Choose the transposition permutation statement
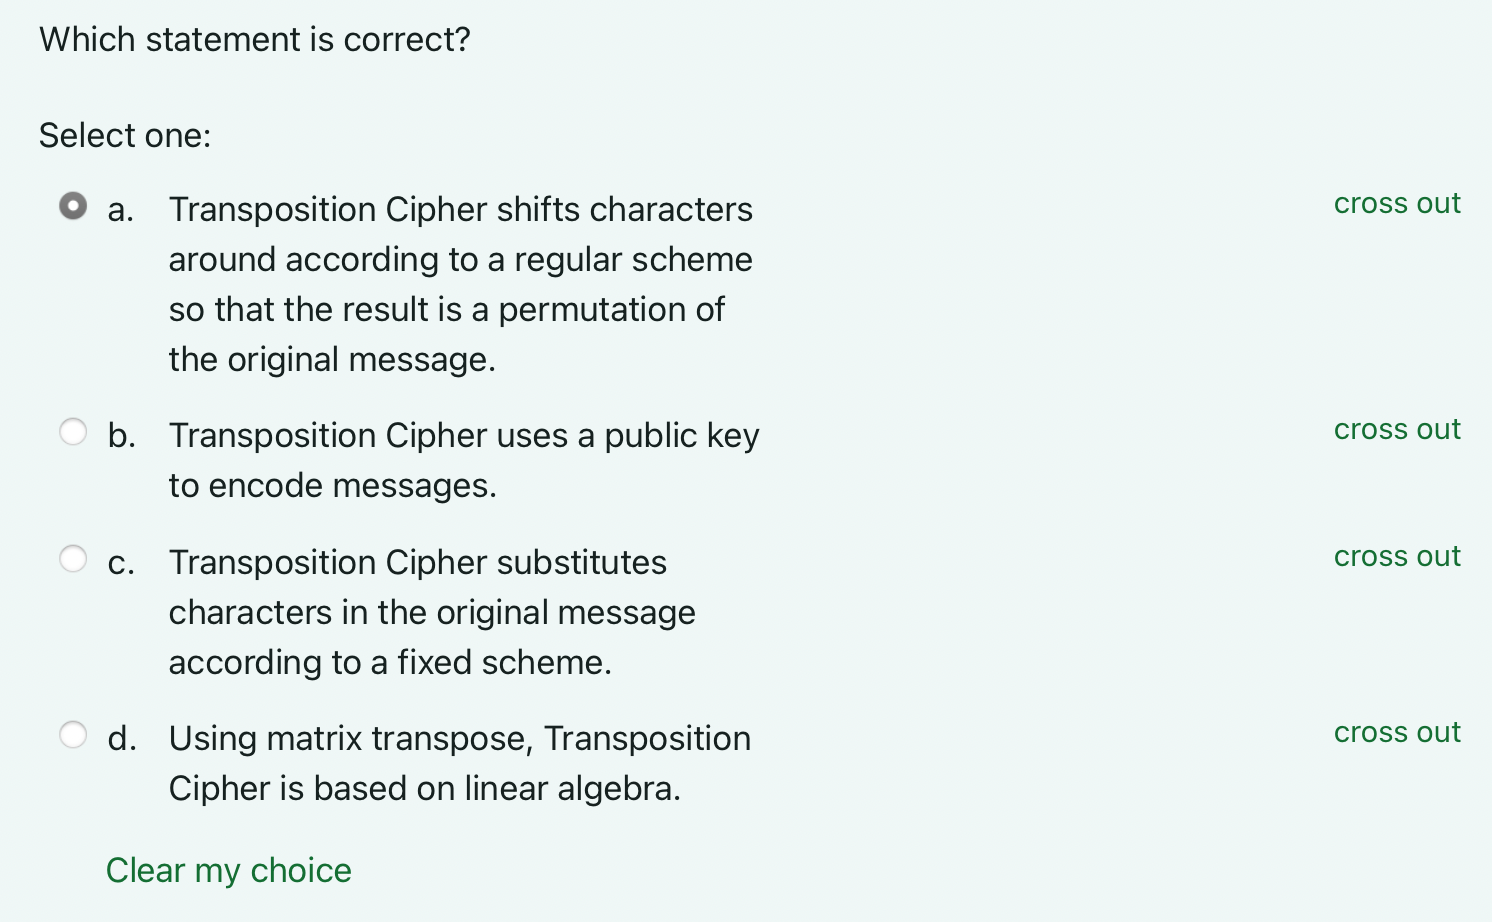The height and width of the screenshot is (922, 1492). coord(460,283)
